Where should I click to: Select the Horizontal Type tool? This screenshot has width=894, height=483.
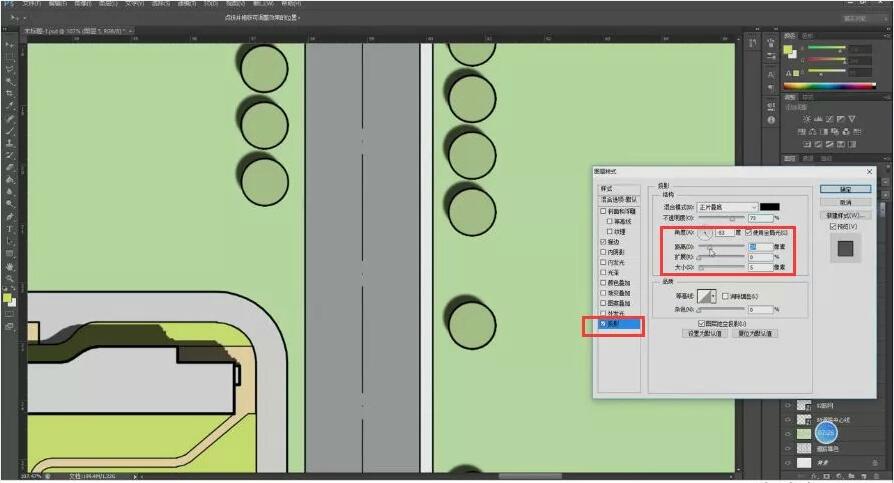pyautogui.click(x=10, y=229)
